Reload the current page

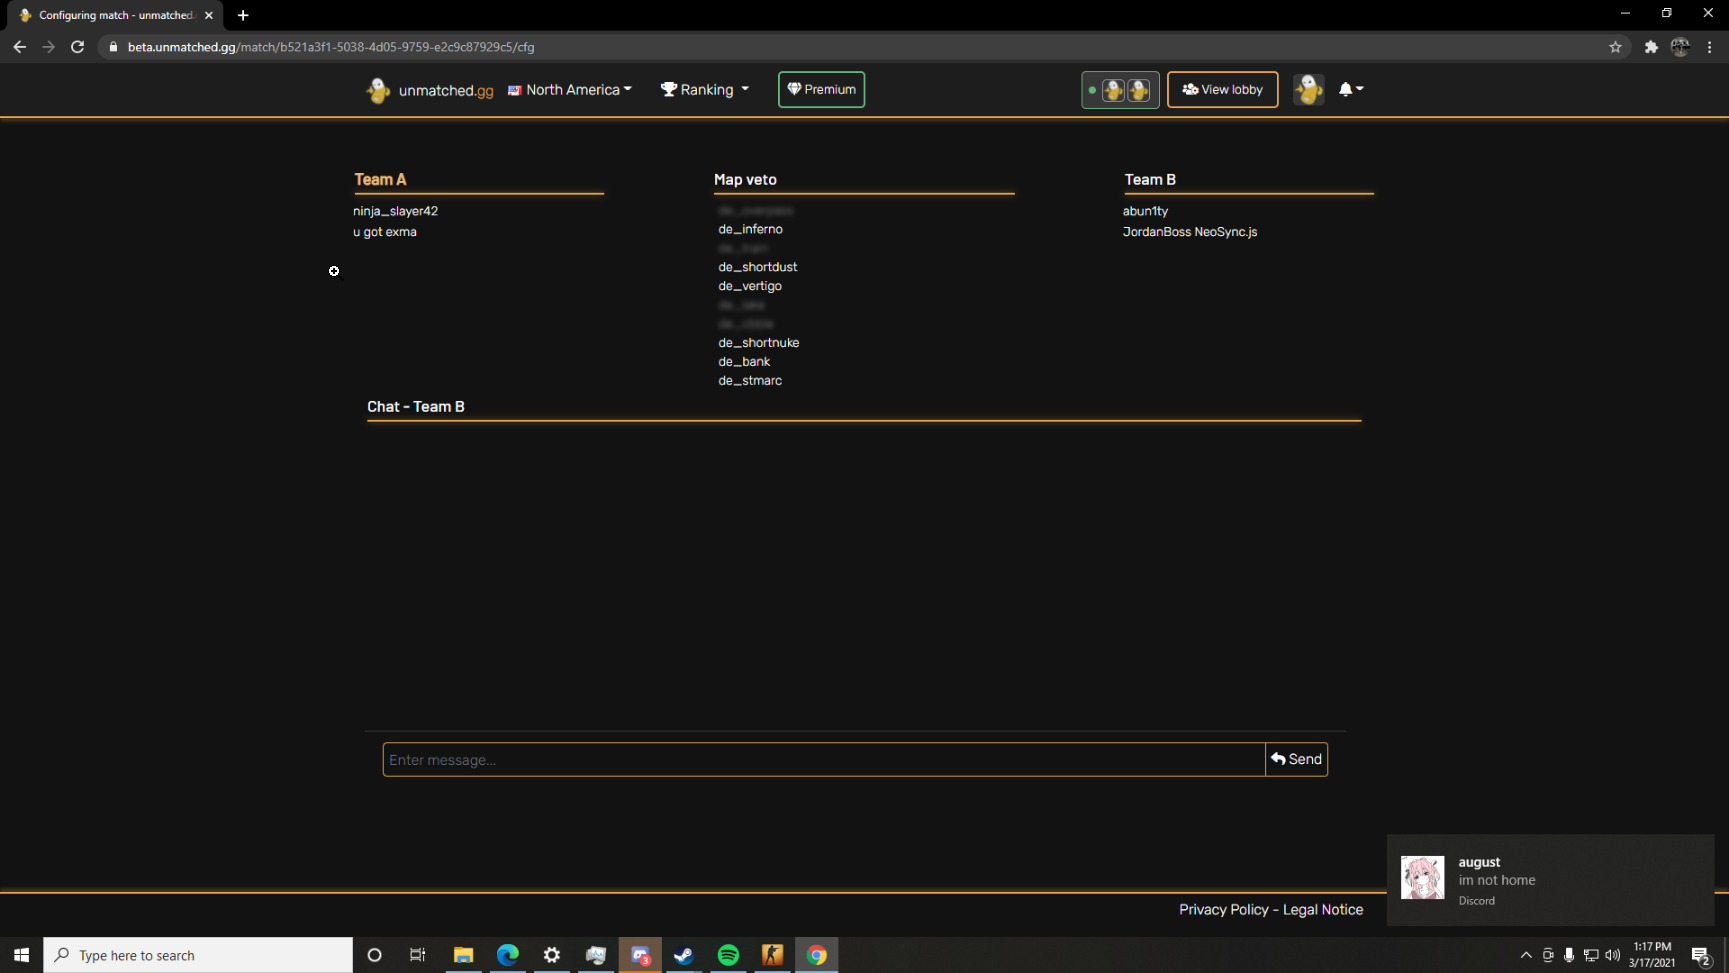77,47
